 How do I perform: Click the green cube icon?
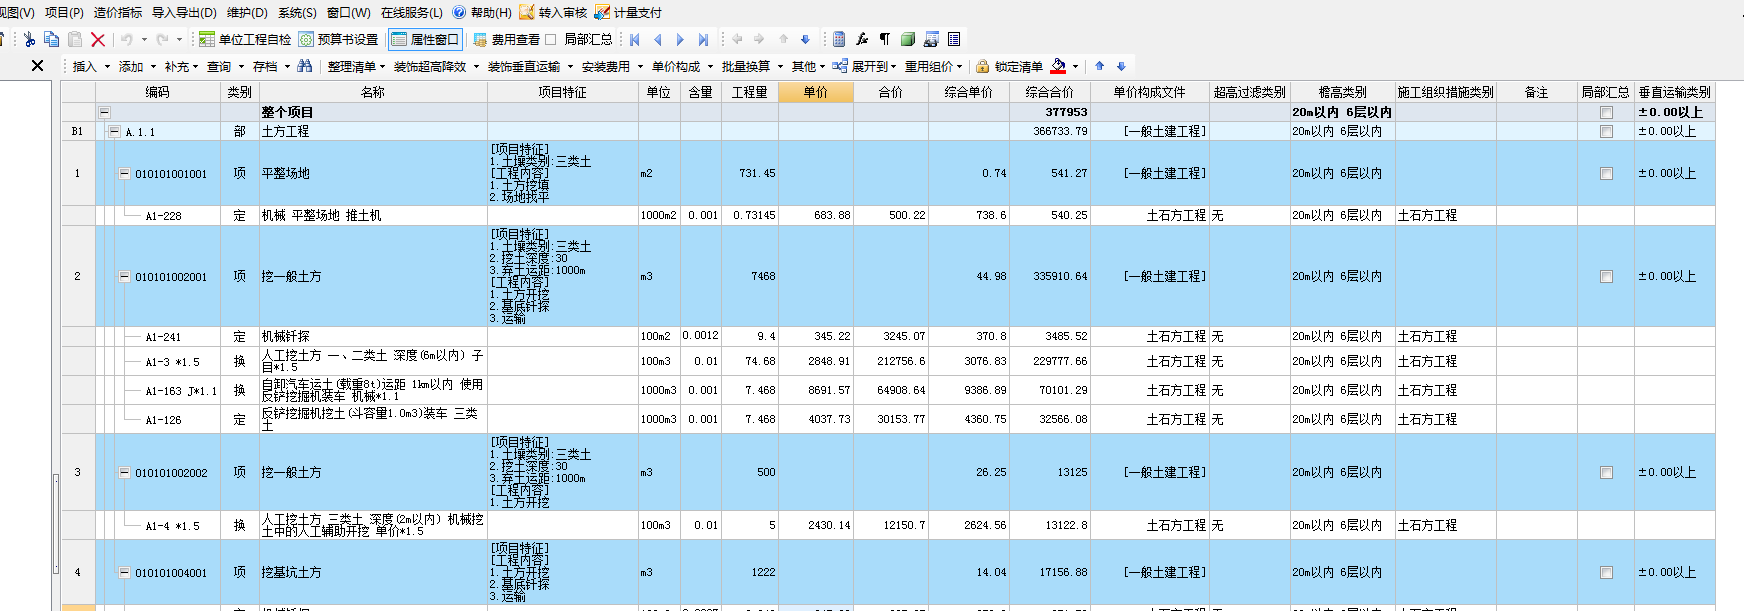(908, 39)
